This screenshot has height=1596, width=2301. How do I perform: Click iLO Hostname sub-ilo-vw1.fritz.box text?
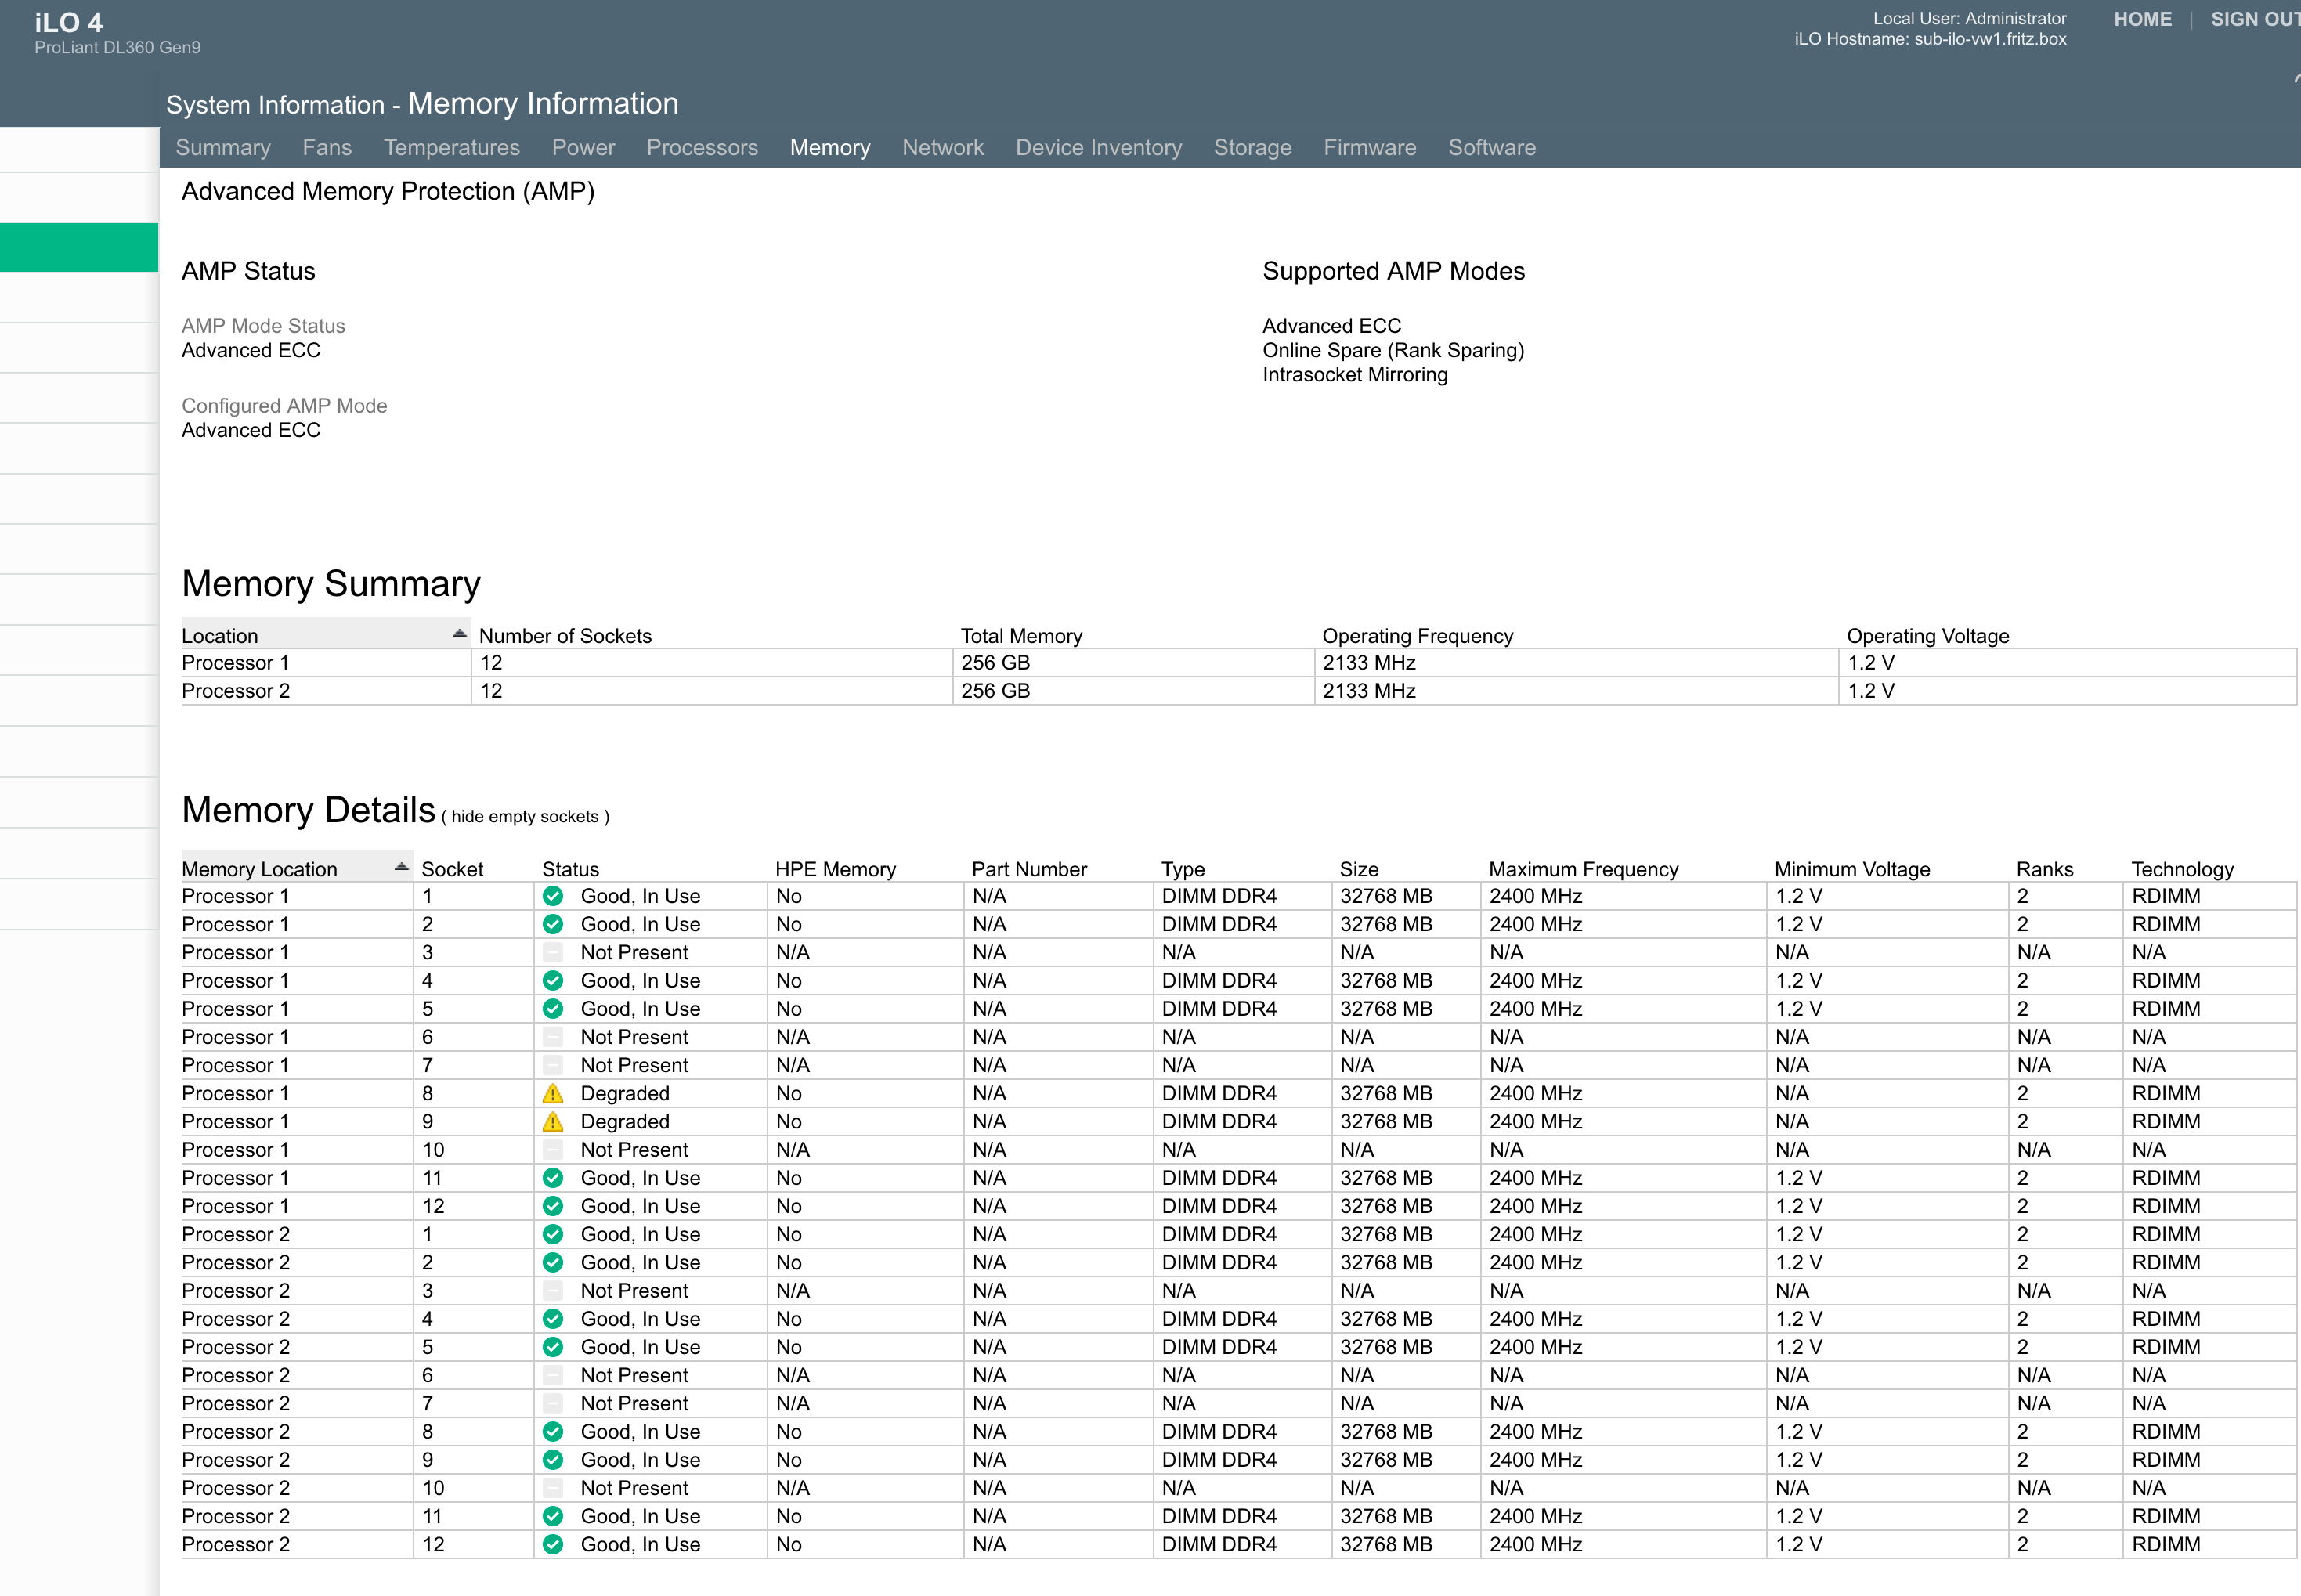[1930, 39]
